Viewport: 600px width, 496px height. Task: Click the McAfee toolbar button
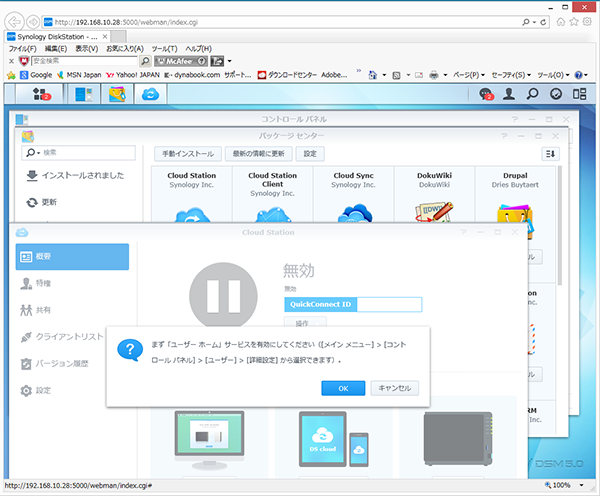click(181, 61)
